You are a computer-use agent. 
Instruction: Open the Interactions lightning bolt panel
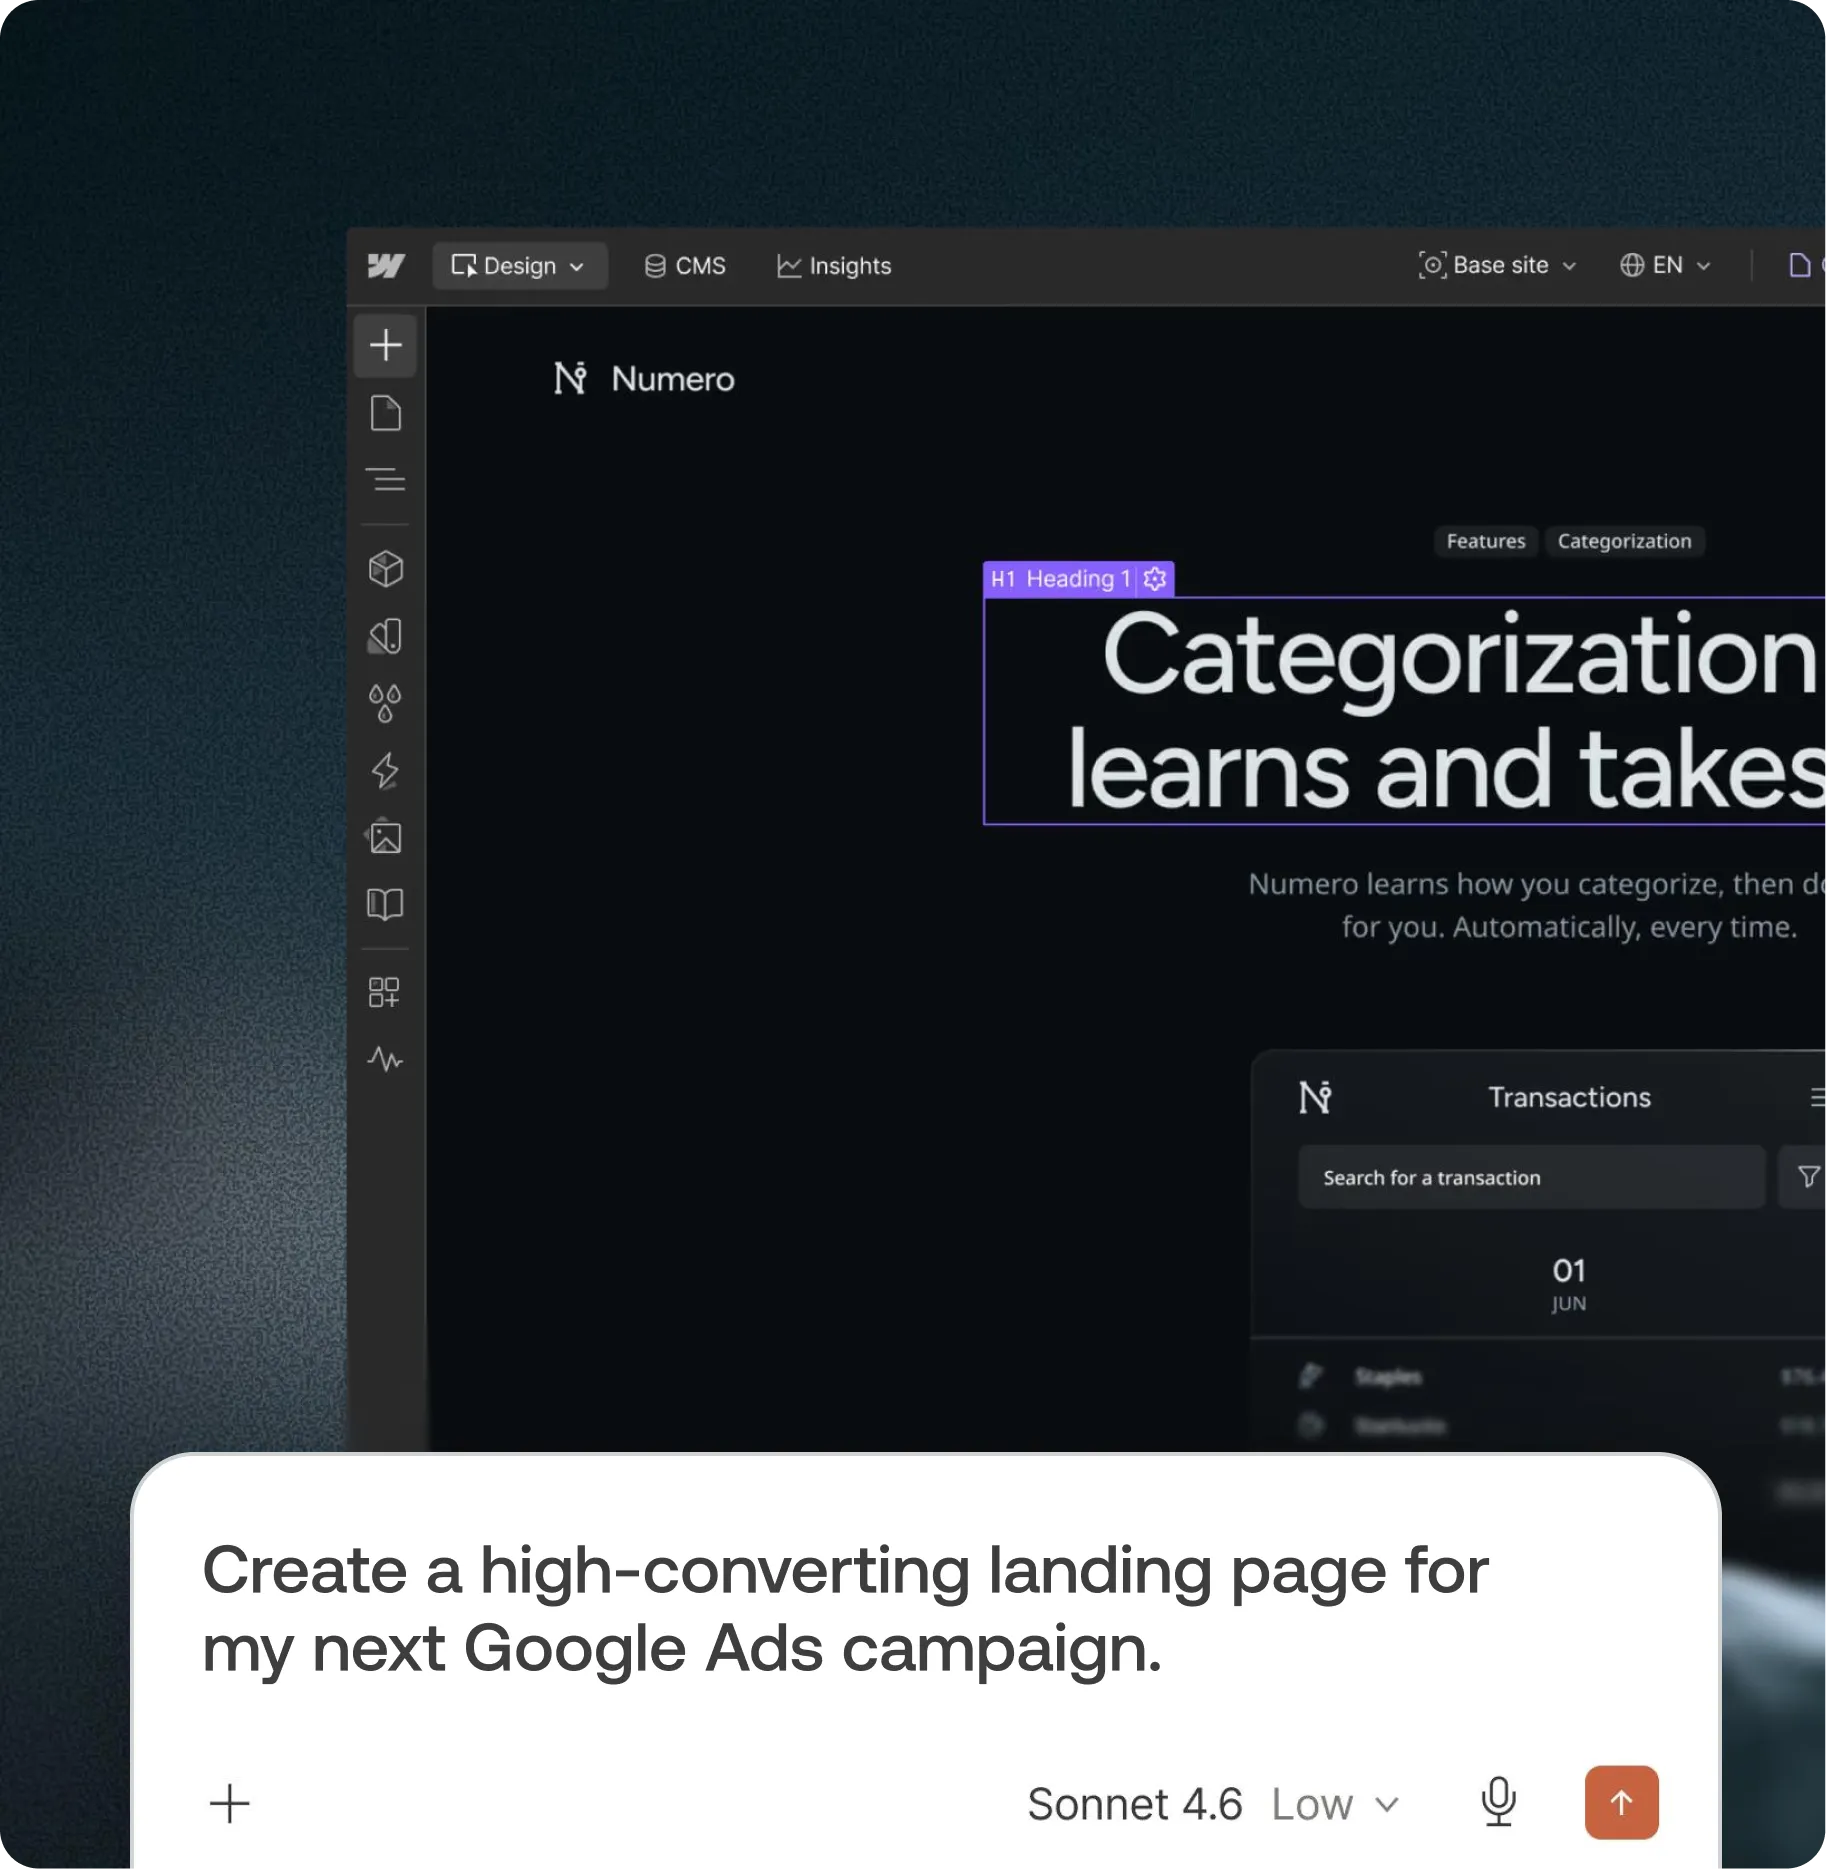(x=385, y=771)
